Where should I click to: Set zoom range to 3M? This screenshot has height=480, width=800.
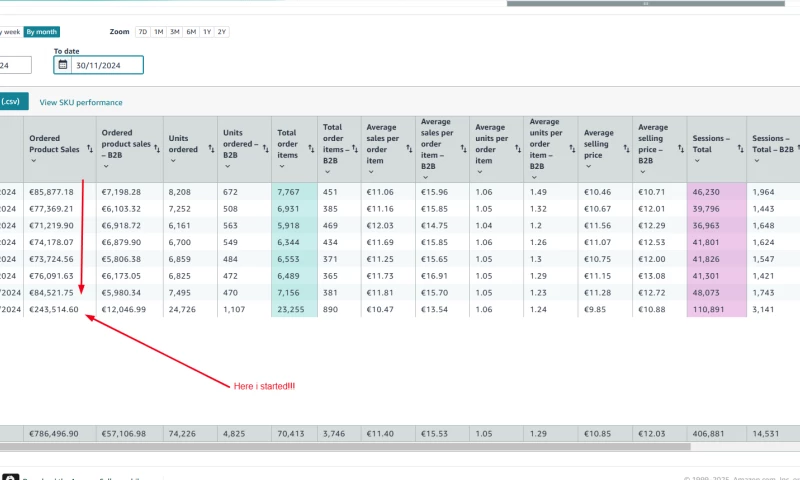(x=174, y=32)
